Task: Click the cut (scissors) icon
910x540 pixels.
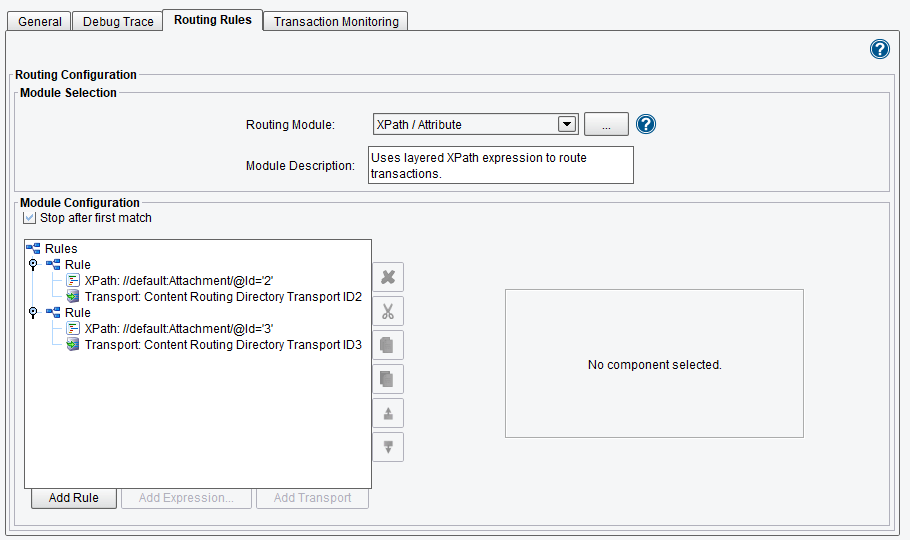Action: (x=388, y=312)
